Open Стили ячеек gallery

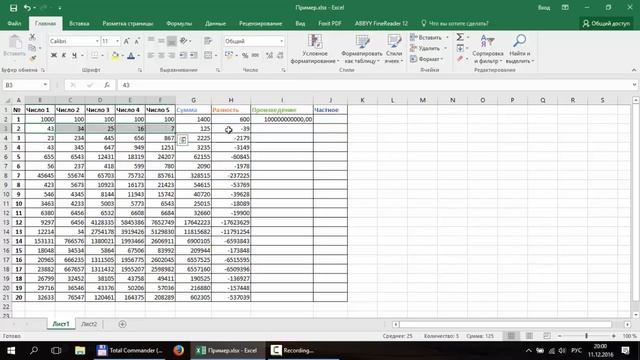tap(394, 49)
